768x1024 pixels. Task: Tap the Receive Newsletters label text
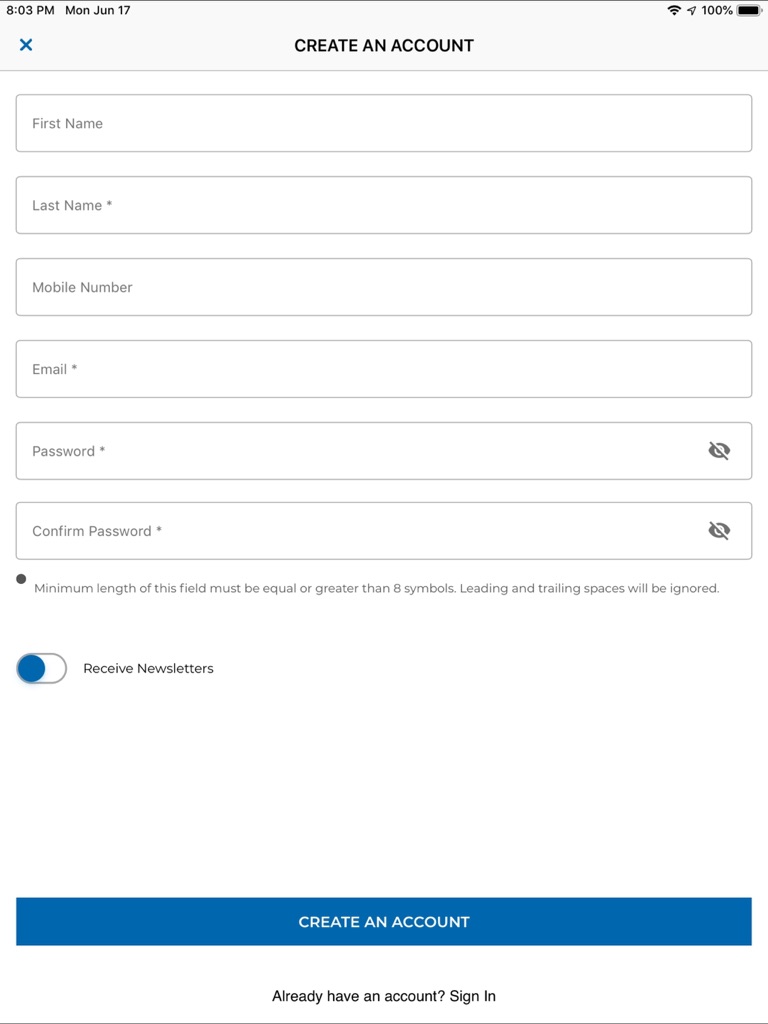pos(148,669)
